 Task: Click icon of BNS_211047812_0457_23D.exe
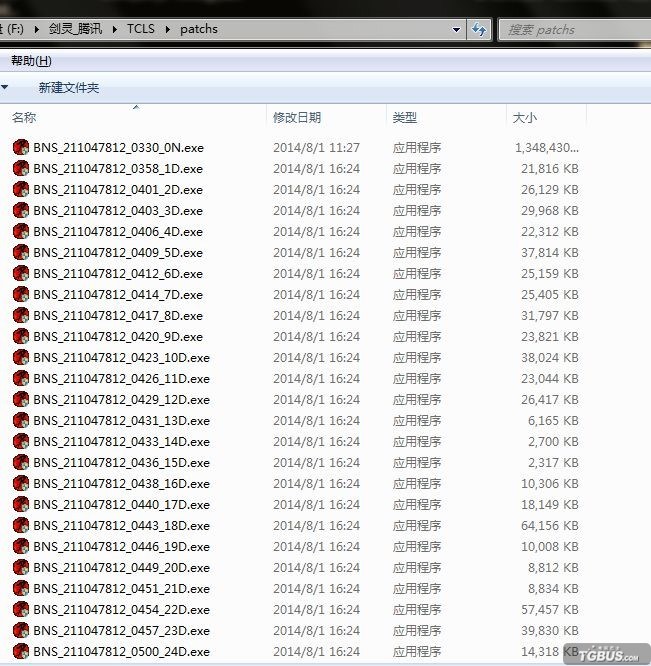point(21,630)
